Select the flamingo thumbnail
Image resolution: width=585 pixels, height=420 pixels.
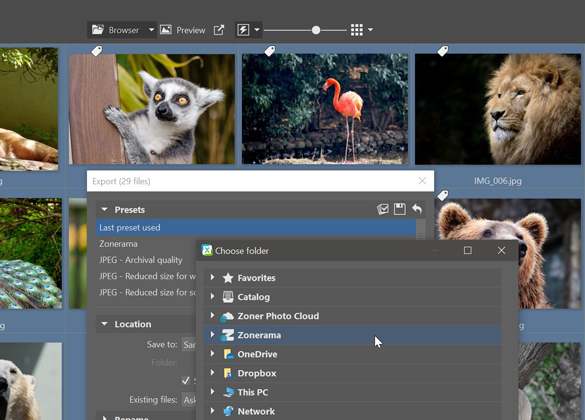325,109
